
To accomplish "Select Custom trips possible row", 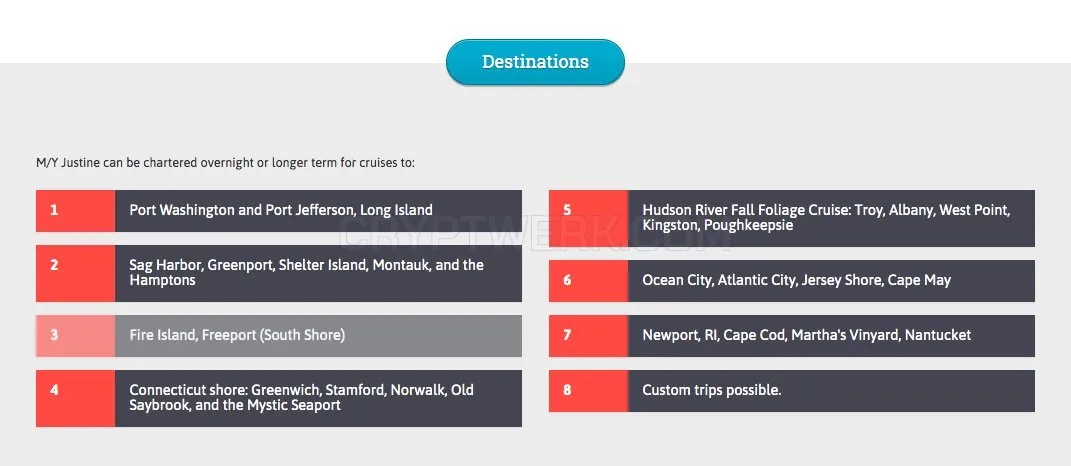I will pyautogui.click(x=831, y=391).
